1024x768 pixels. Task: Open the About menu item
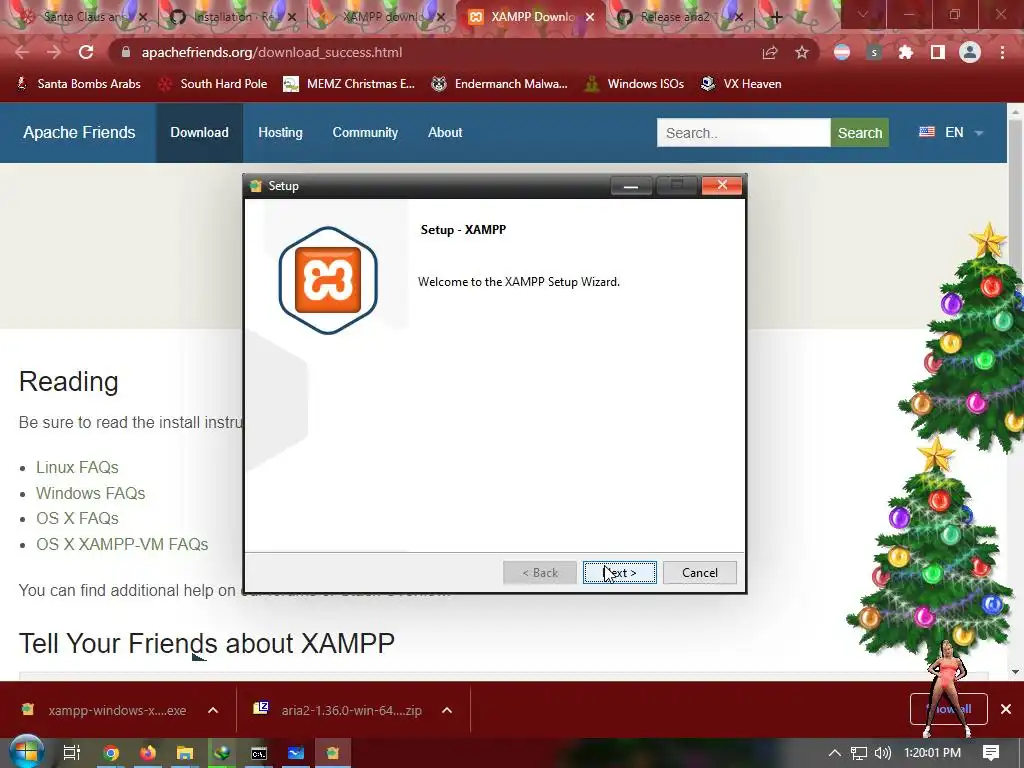tap(445, 133)
